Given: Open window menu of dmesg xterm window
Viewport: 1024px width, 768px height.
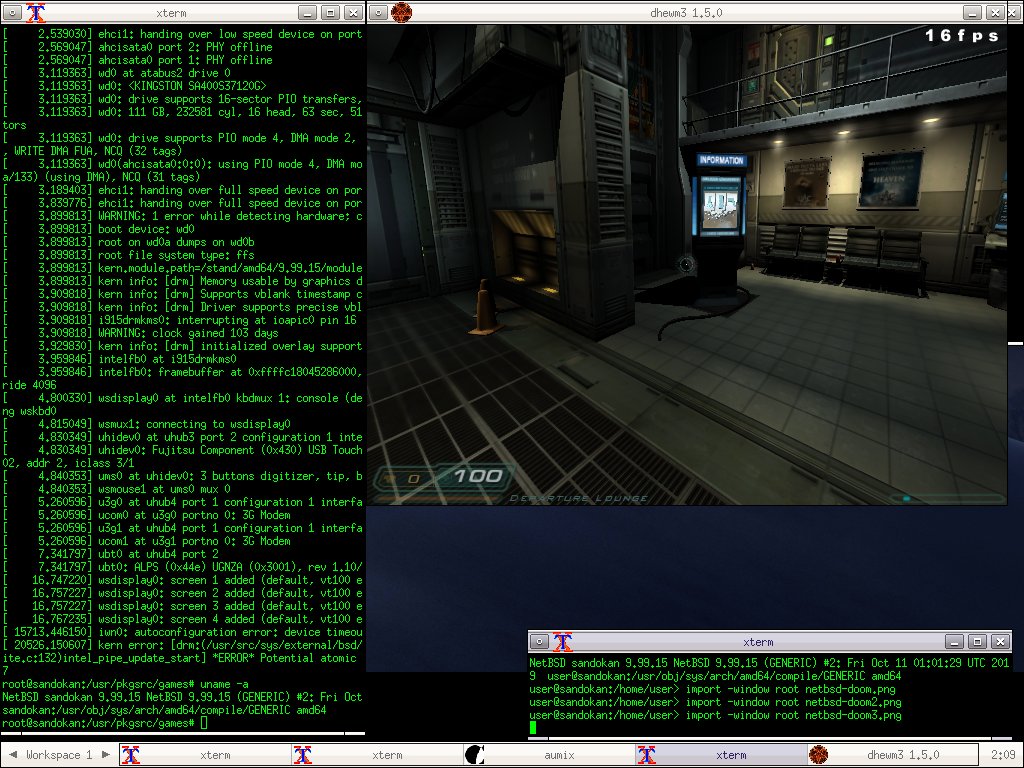Looking at the screenshot, I should point(12,12).
